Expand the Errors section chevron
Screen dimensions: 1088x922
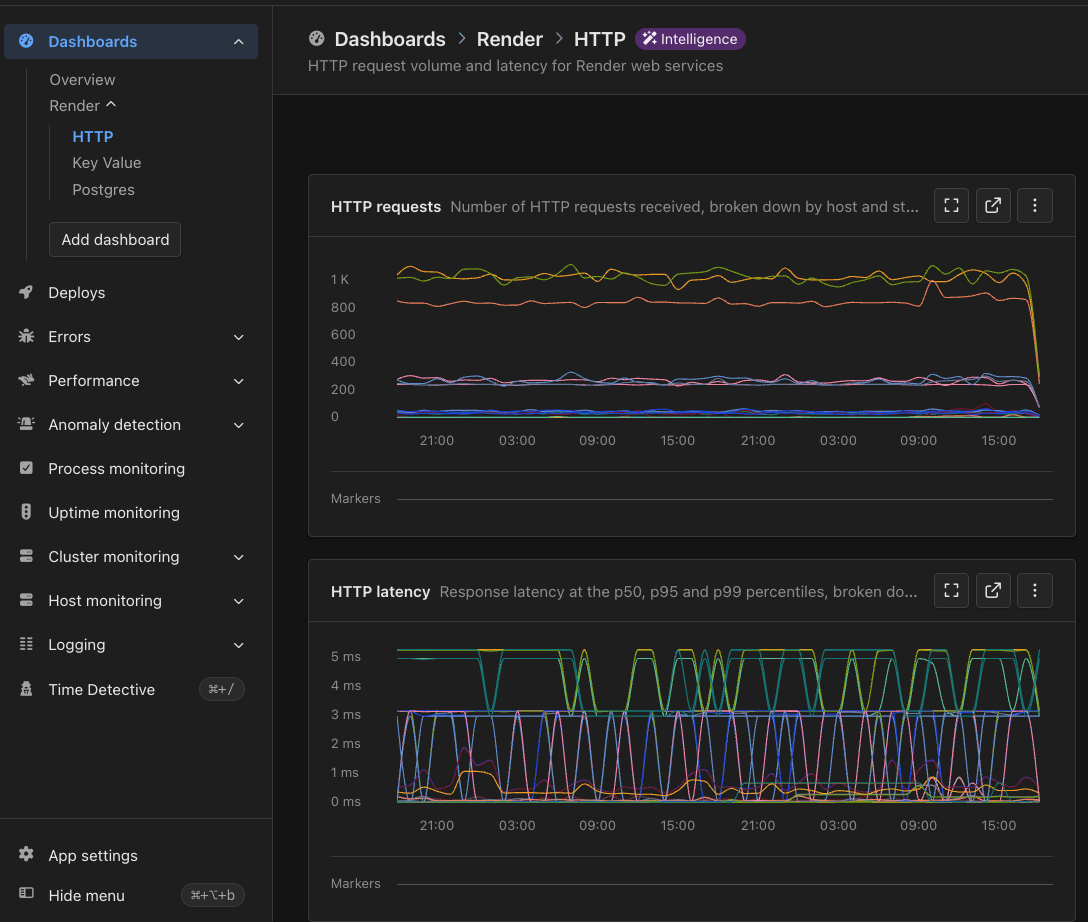(239, 337)
